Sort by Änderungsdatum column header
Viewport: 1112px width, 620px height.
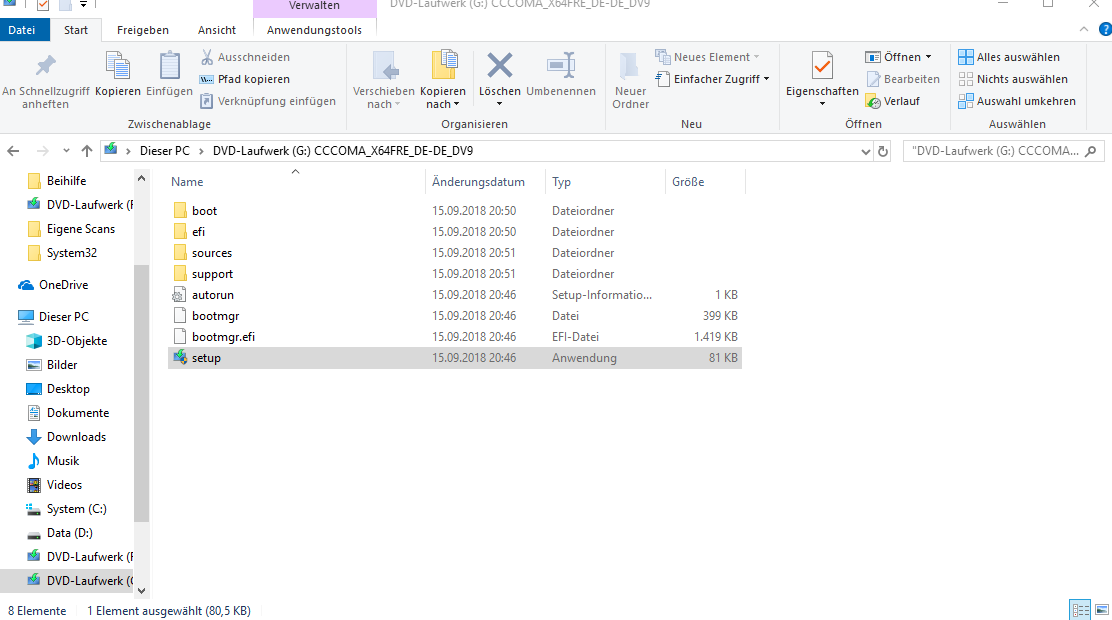tap(486, 182)
